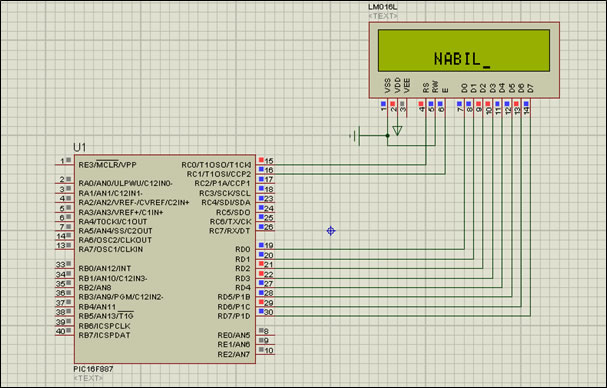This screenshot has width=607, height=388.
Task: Click the RB7/ICSPDAT pin label
Action: pos(104,335)
